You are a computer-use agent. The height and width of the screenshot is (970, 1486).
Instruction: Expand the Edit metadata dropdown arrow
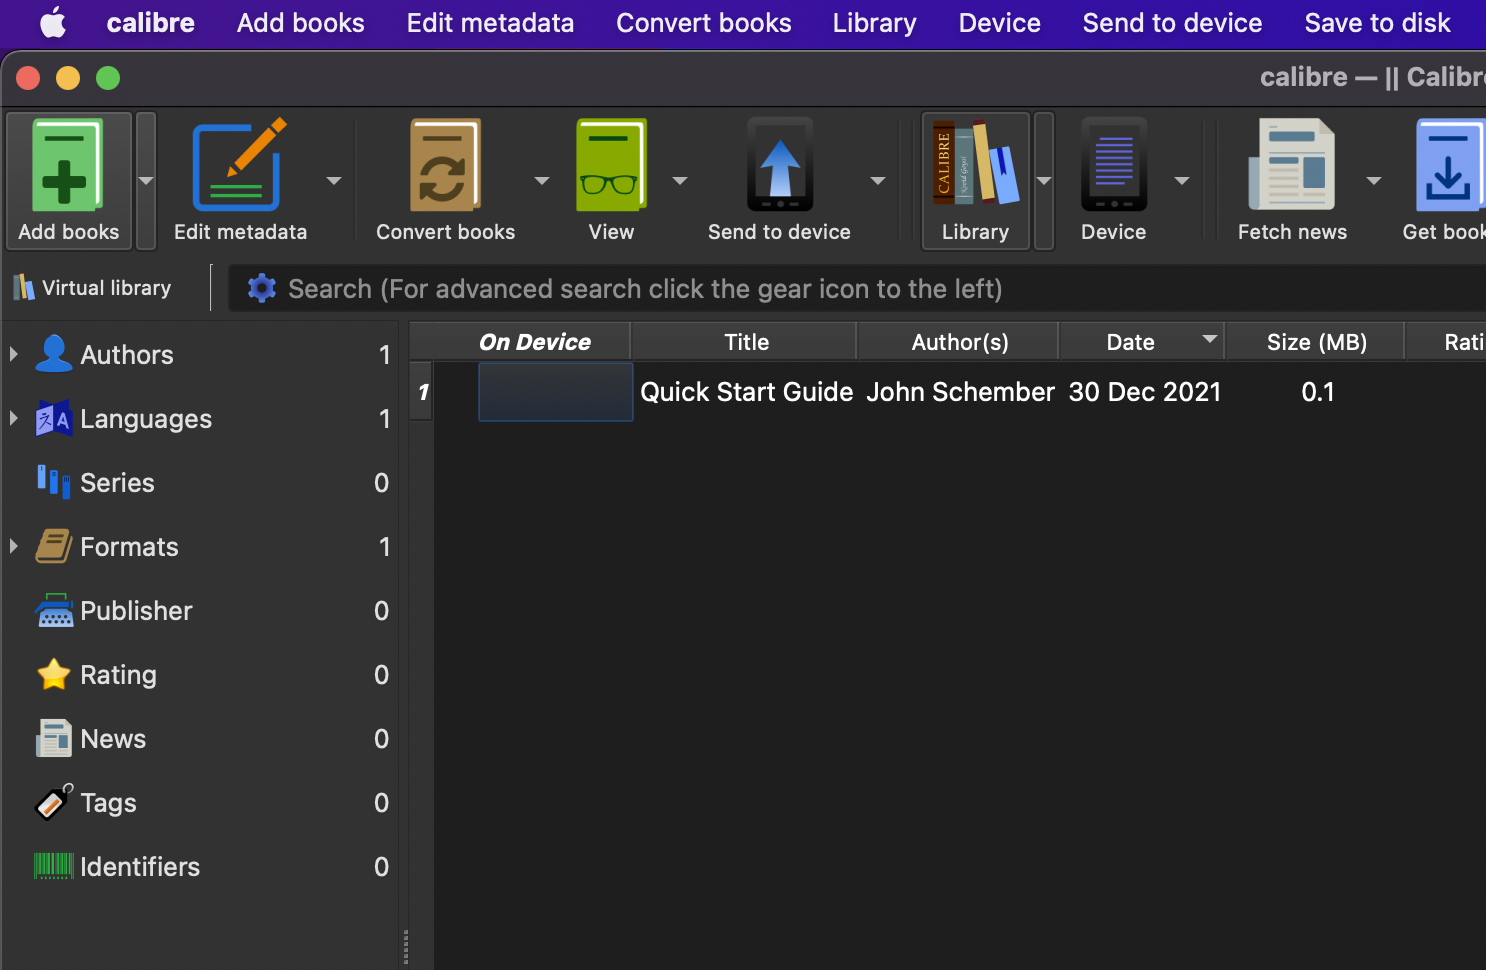(x=334, y=181)
